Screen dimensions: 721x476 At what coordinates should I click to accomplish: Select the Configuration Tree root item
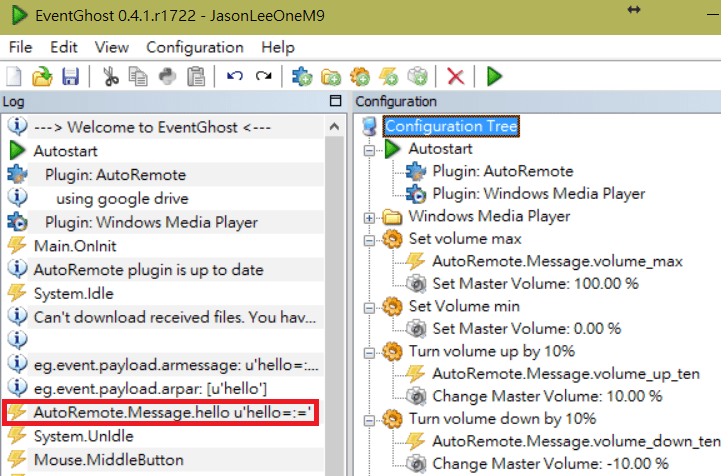pyautogui.click(x=451, y=126)
